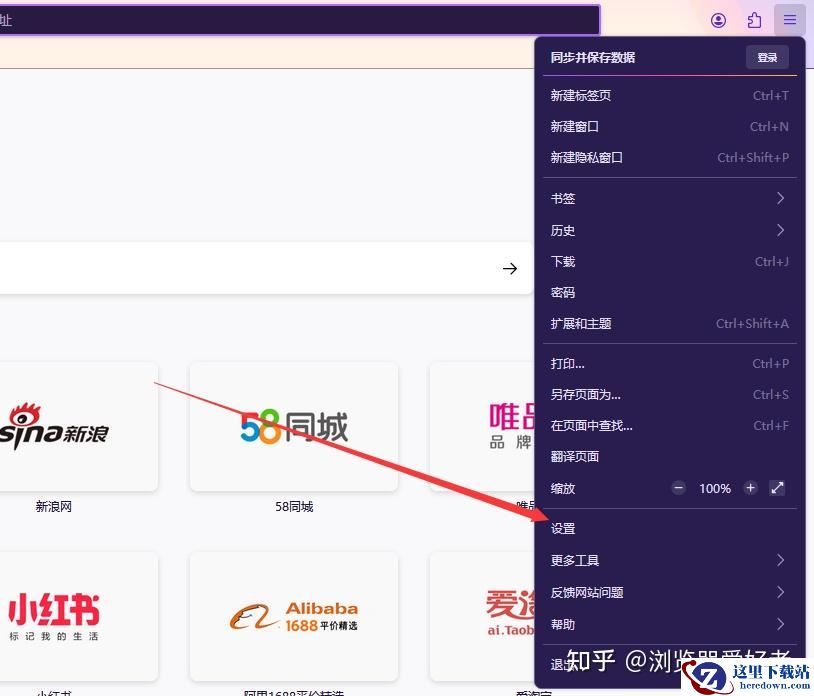The image size is (814, 696).
Task: Toggle full screen via the expand arrows icon
Action: [x=777, y=488]
